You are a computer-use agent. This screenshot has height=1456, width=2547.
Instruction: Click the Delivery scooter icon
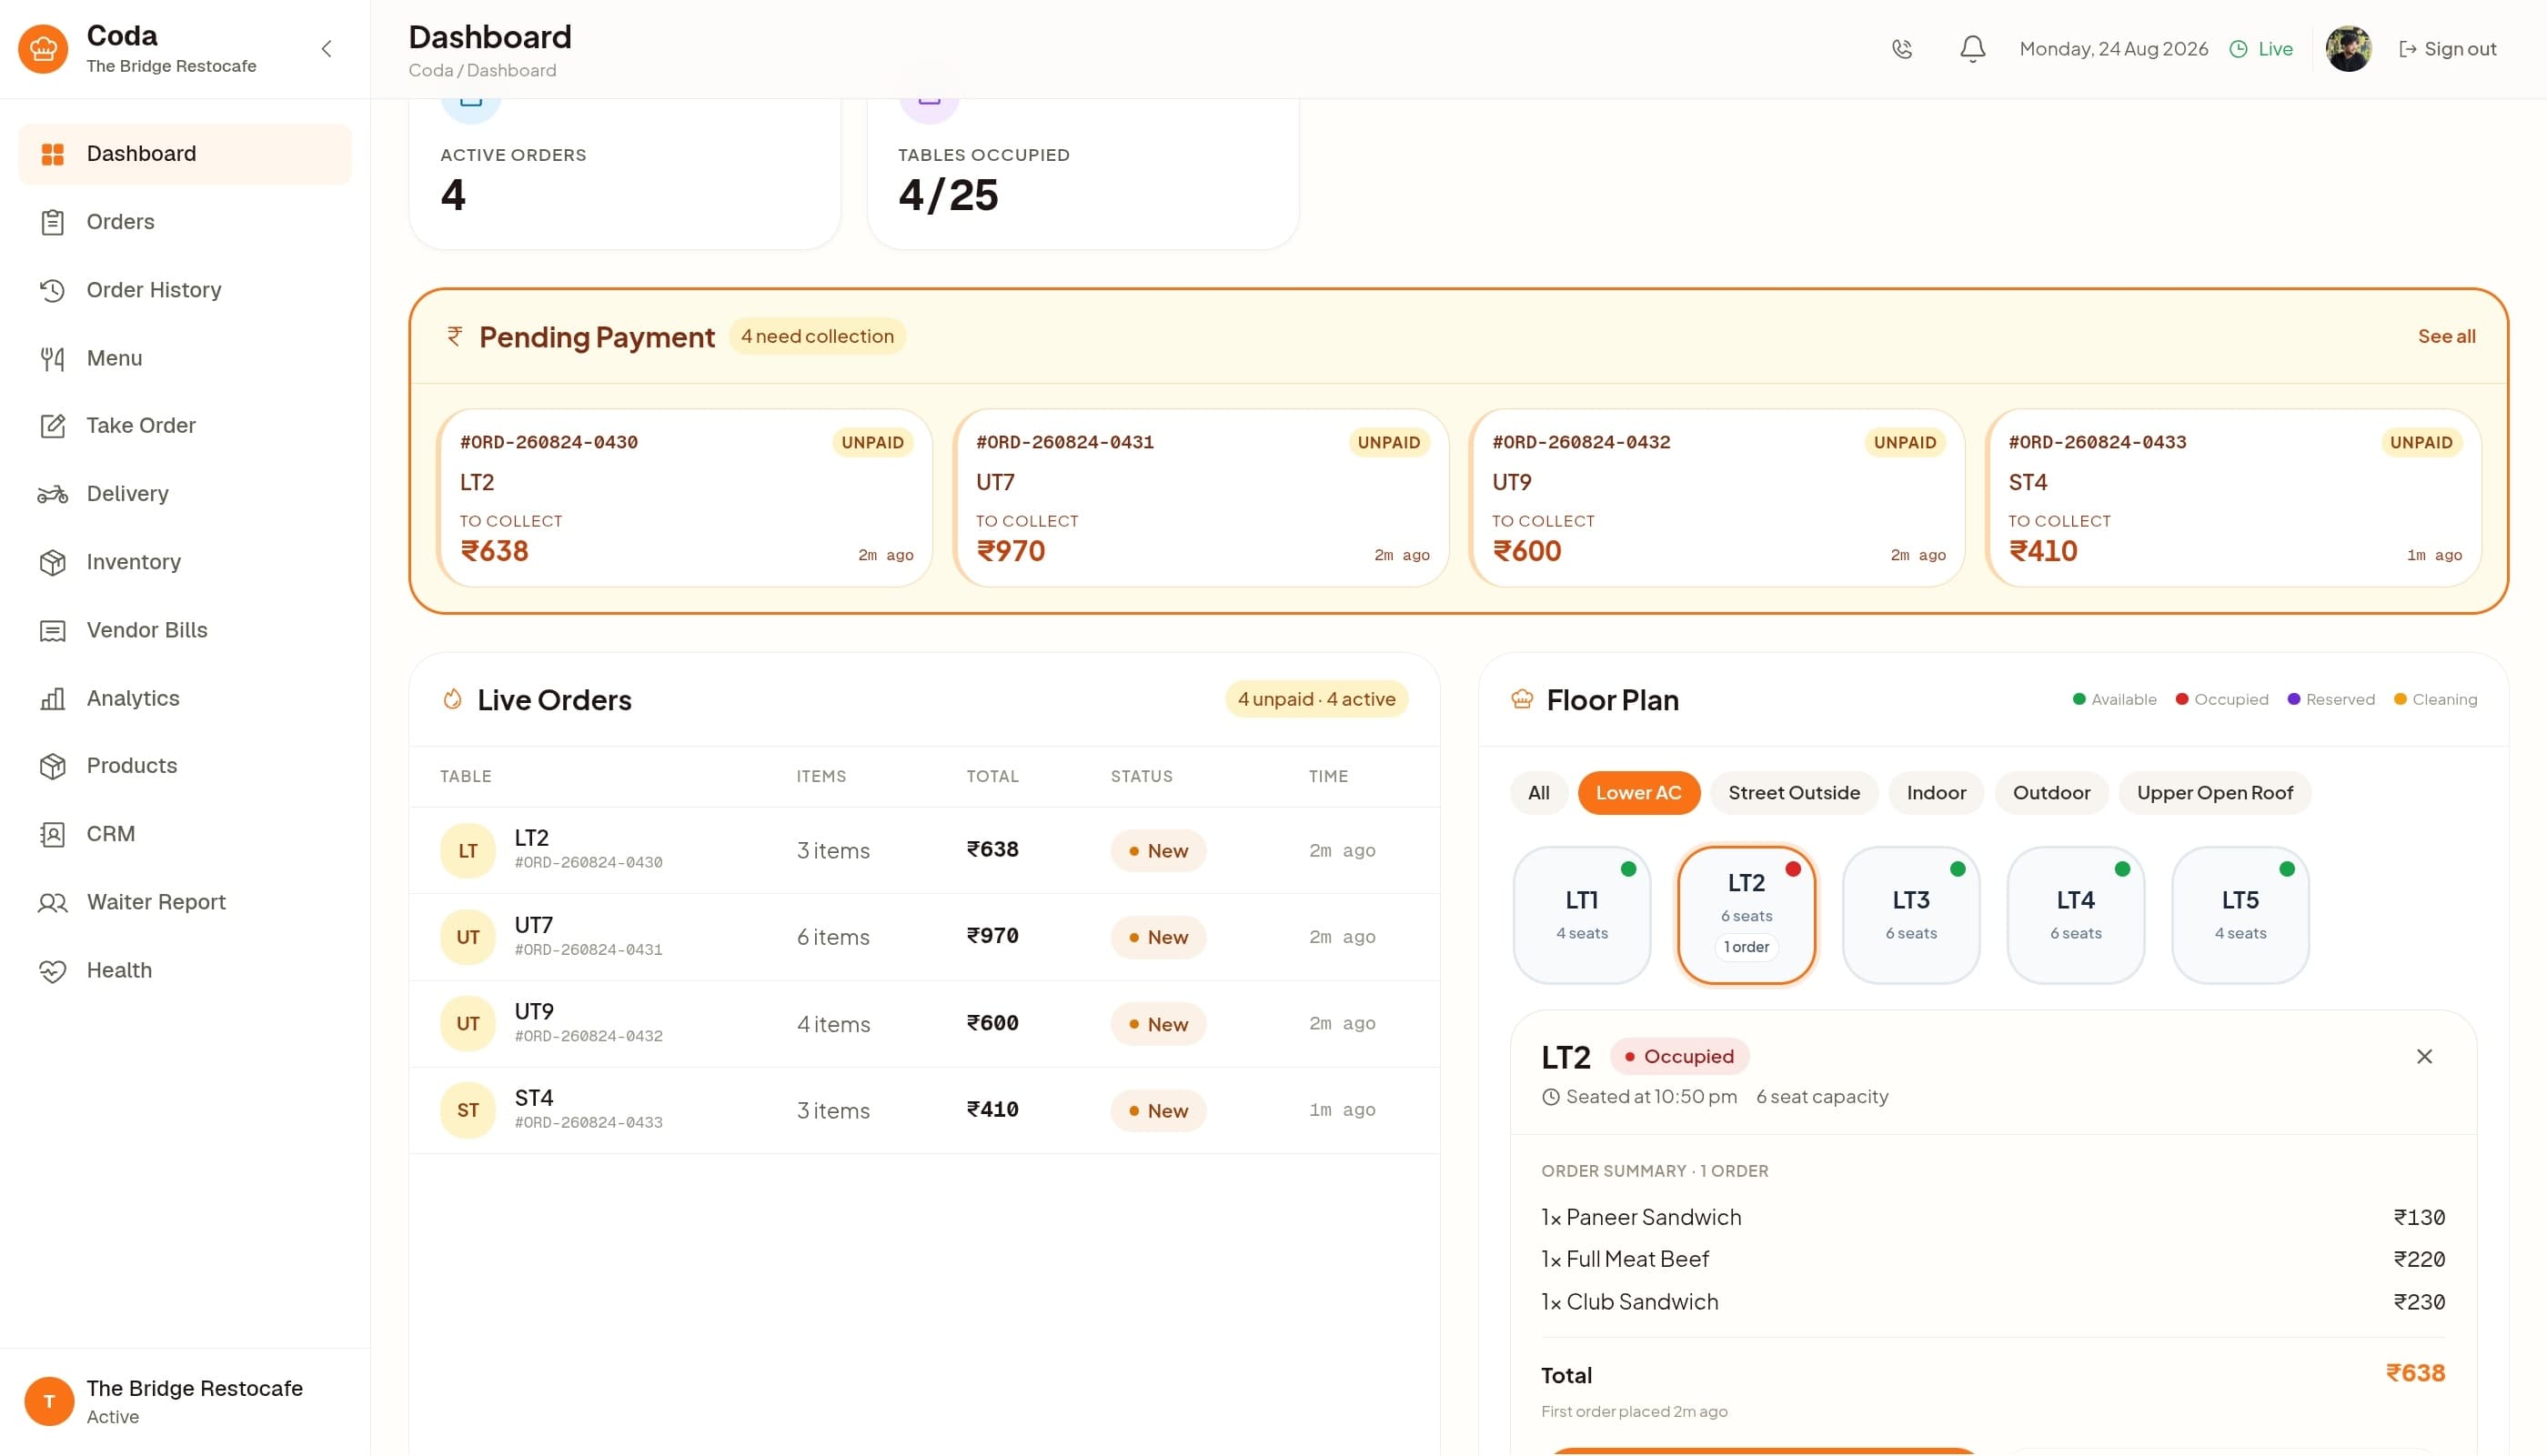52,494
